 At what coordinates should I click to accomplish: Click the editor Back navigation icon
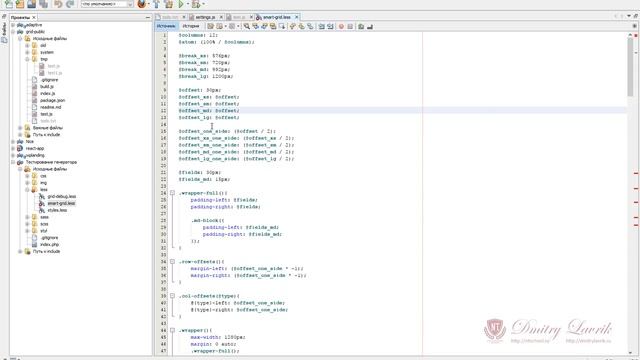(x=220, y=27)
